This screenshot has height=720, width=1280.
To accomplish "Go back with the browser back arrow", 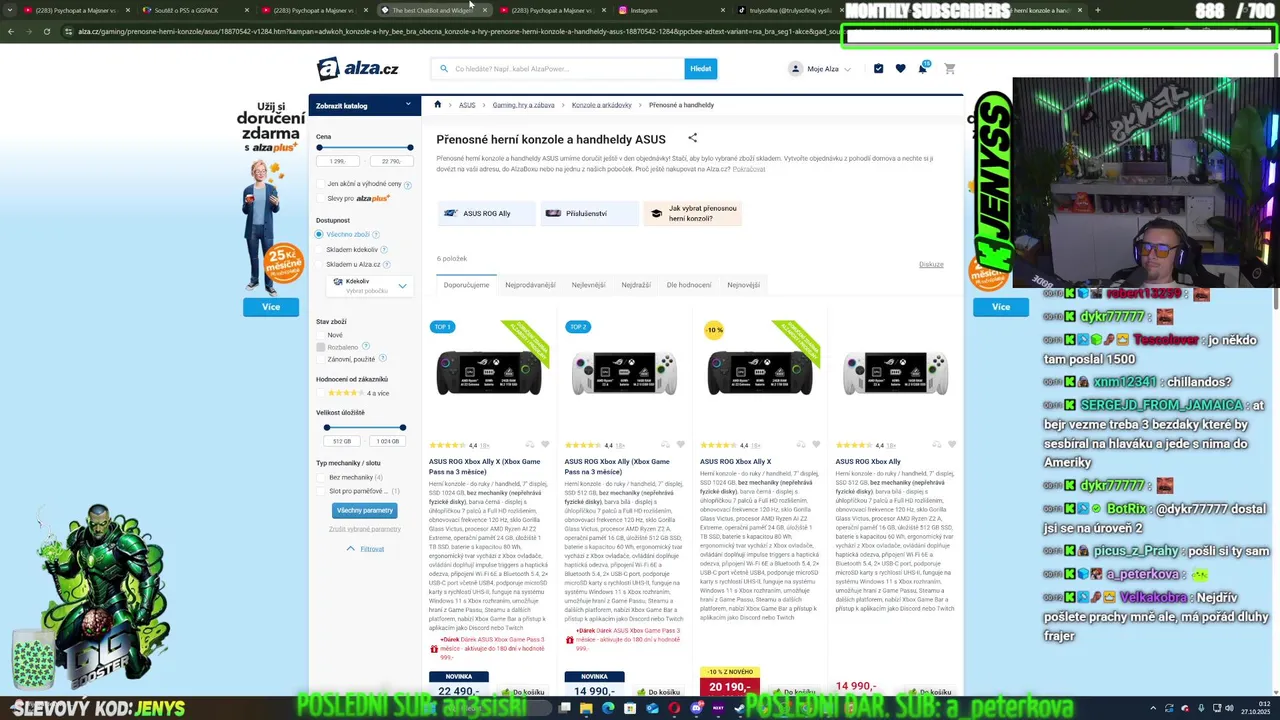I will (x=10, y=31).
